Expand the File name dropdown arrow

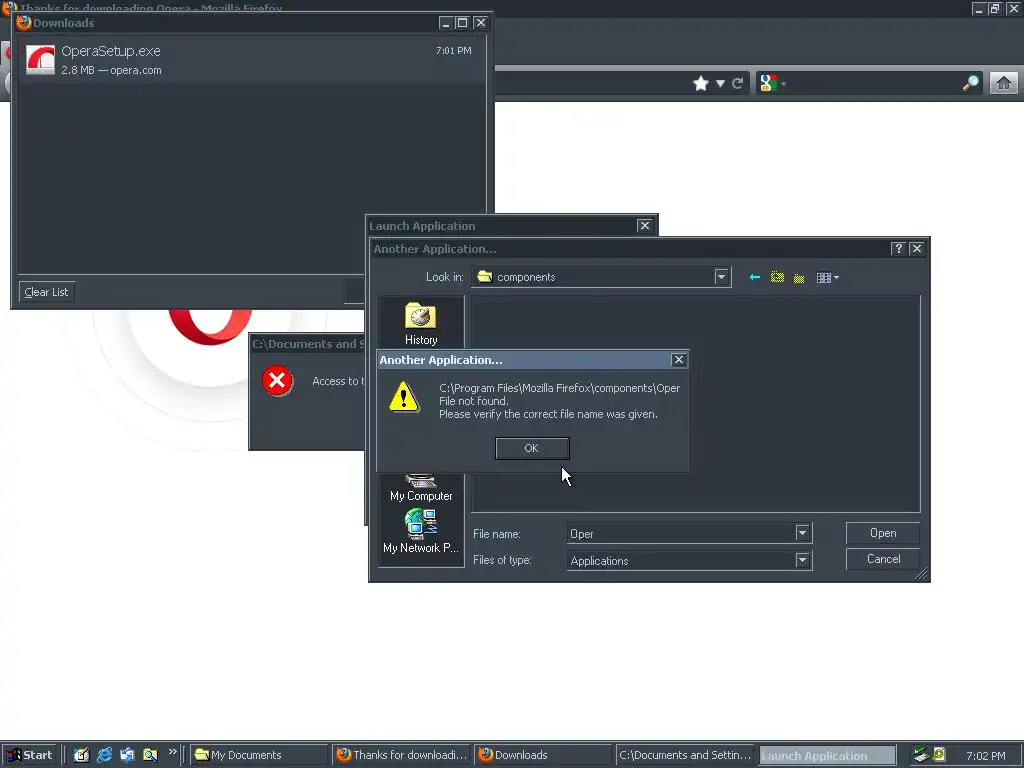pyautogui.click(x=803, y=533)
